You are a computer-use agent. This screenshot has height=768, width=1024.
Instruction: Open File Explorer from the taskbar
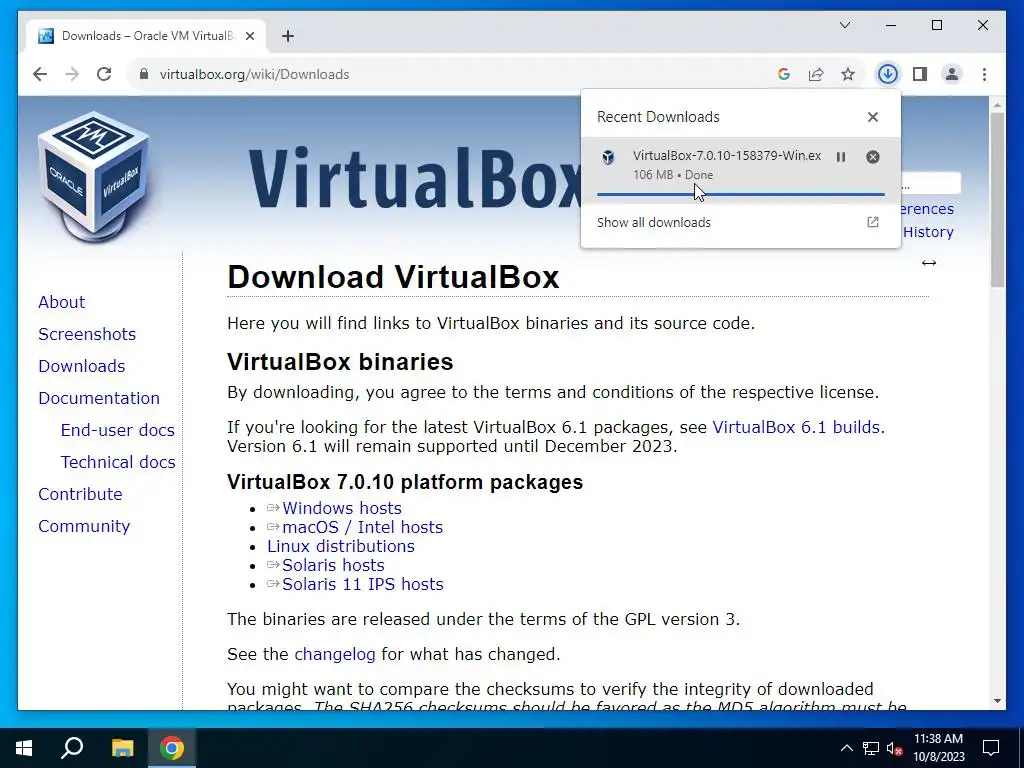(x=122, y=748)
